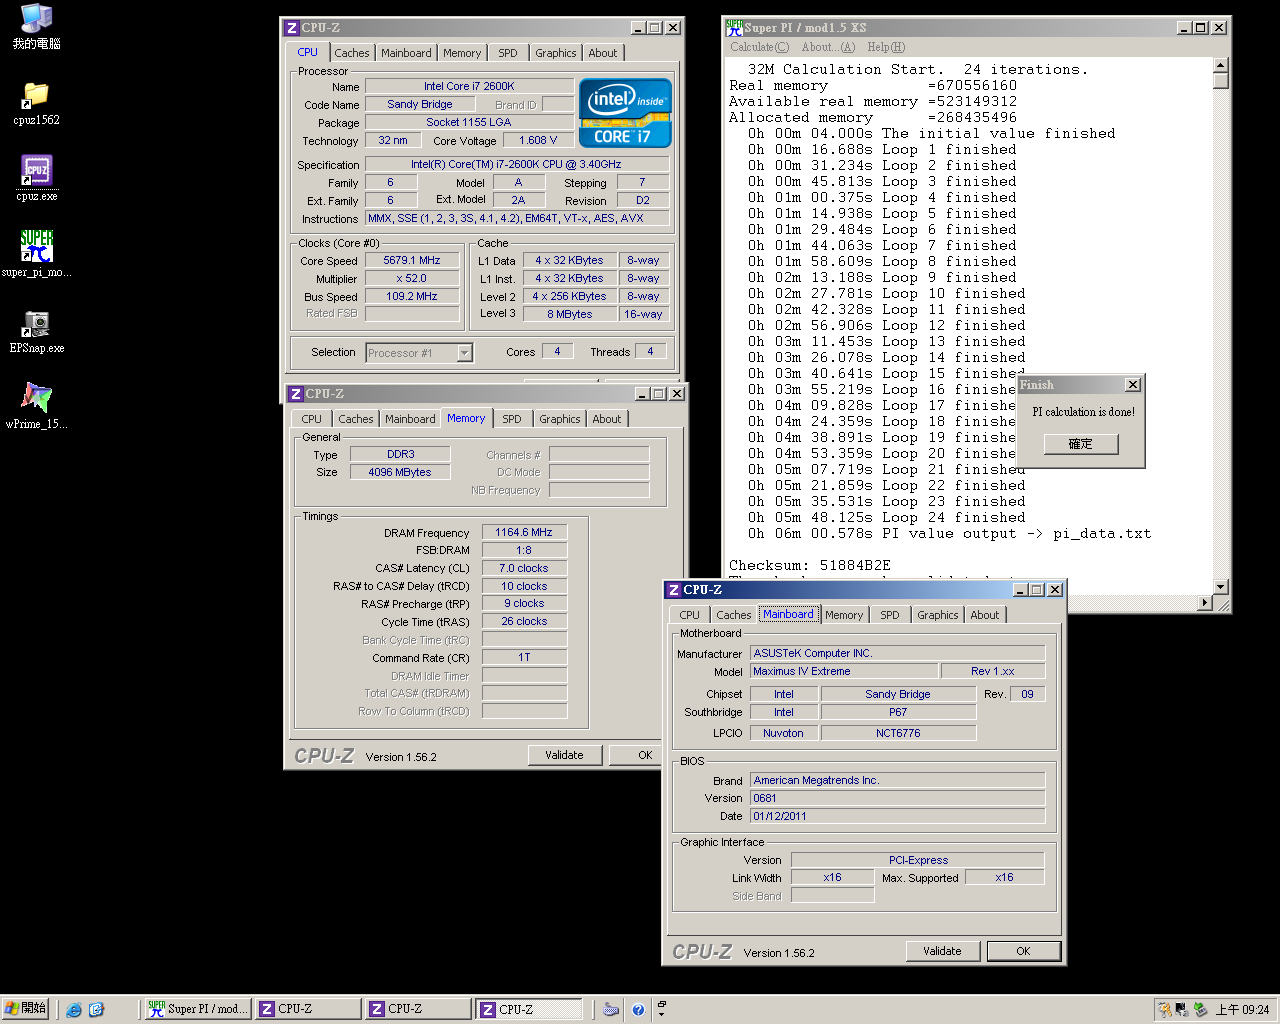
Task: Open Graphics tab in Memory CPU-Z window
Action: [x=559, y=419]
